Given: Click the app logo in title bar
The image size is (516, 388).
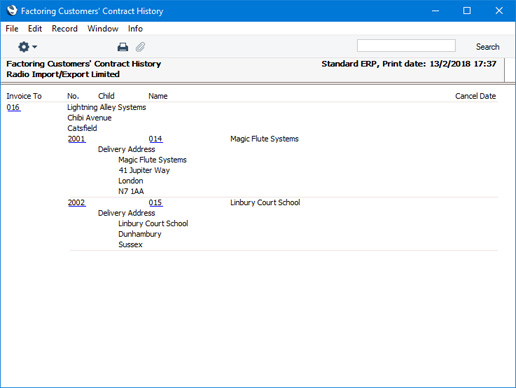Looking at the screenshot, I should pos(12,11).
